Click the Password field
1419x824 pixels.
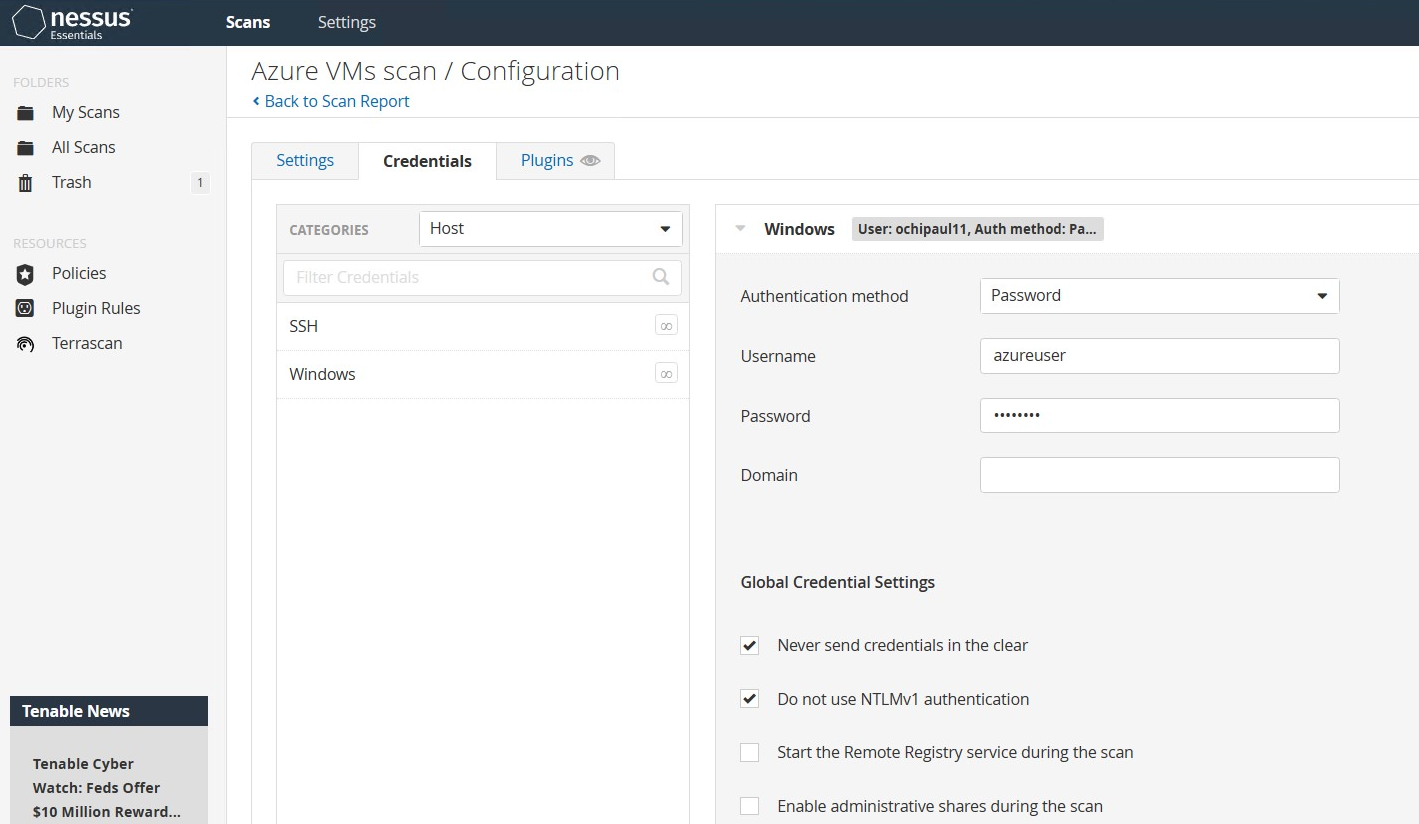point(1160,415)
